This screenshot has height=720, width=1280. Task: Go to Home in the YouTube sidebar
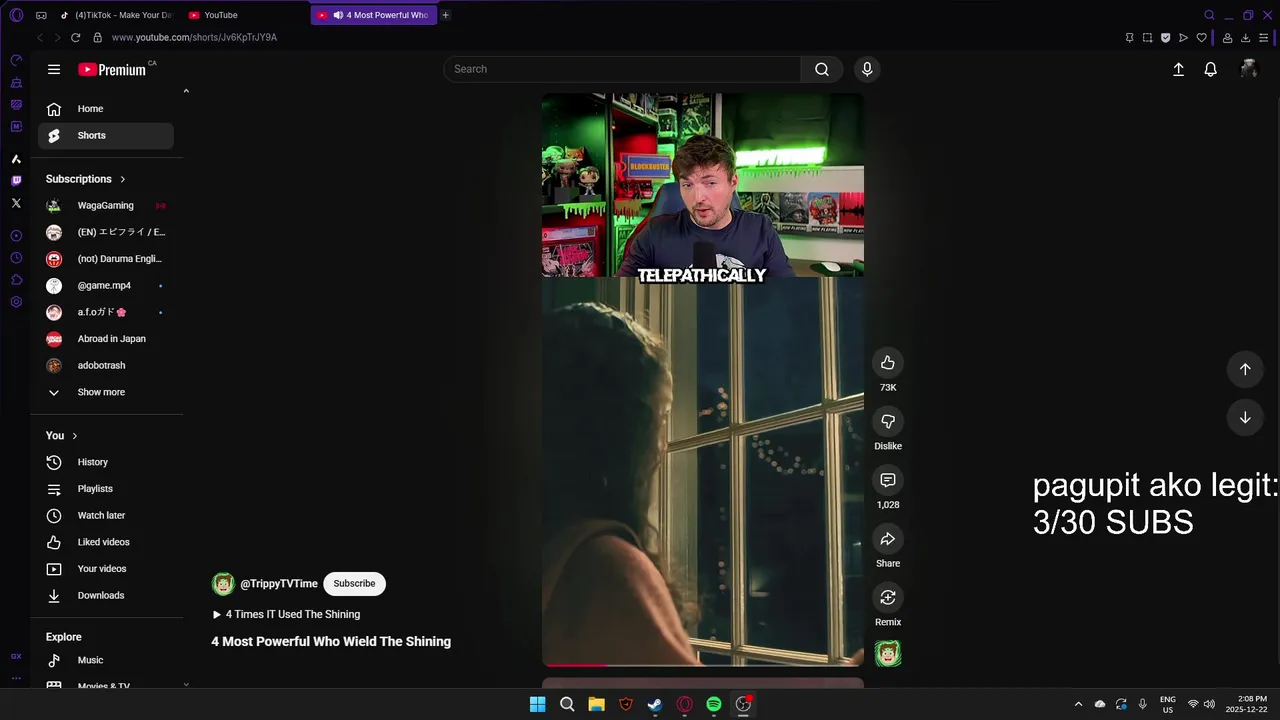pyautogui.click(x=106, y=109)
